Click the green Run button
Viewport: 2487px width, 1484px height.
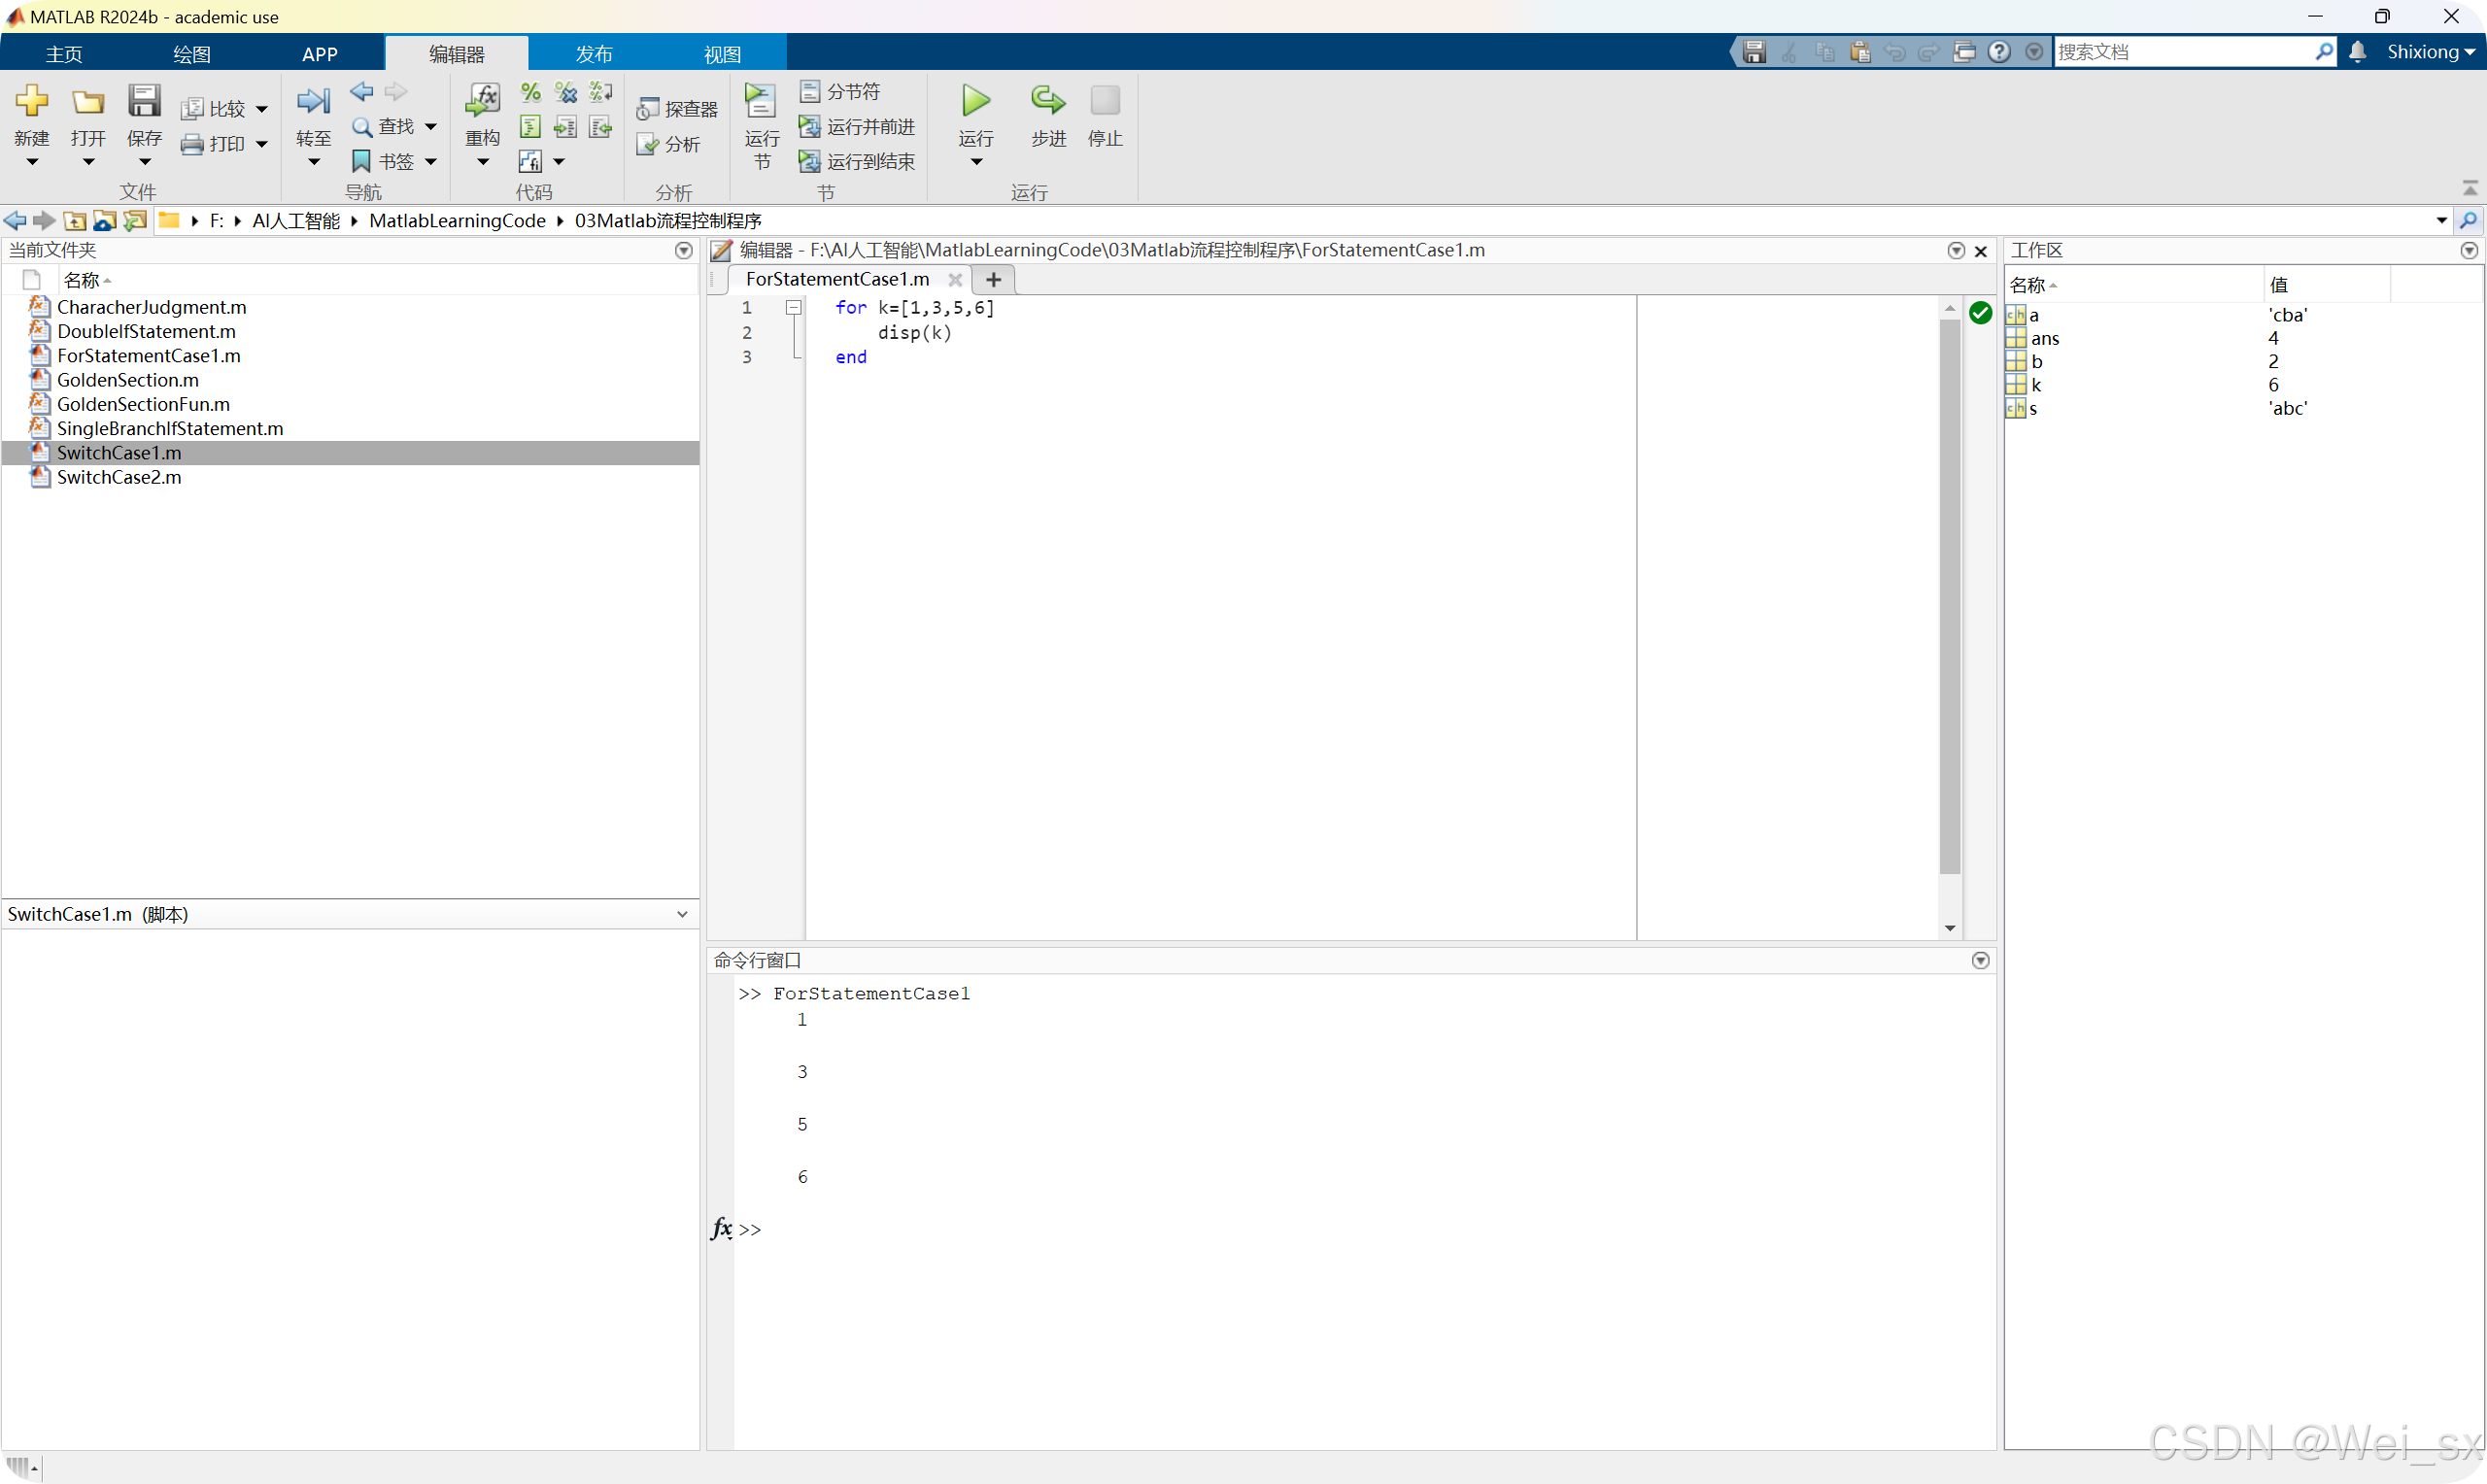point(975,101)
